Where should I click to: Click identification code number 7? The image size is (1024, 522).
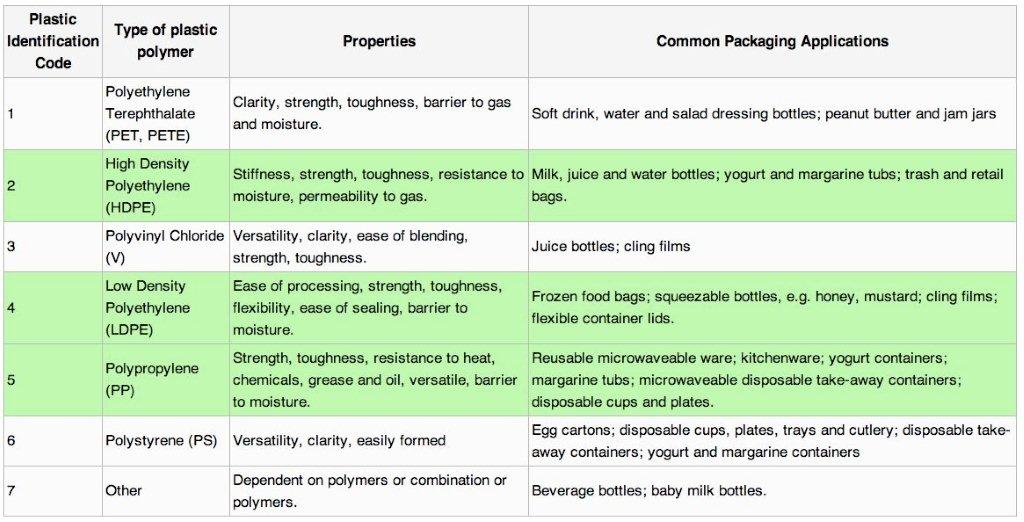11,490
